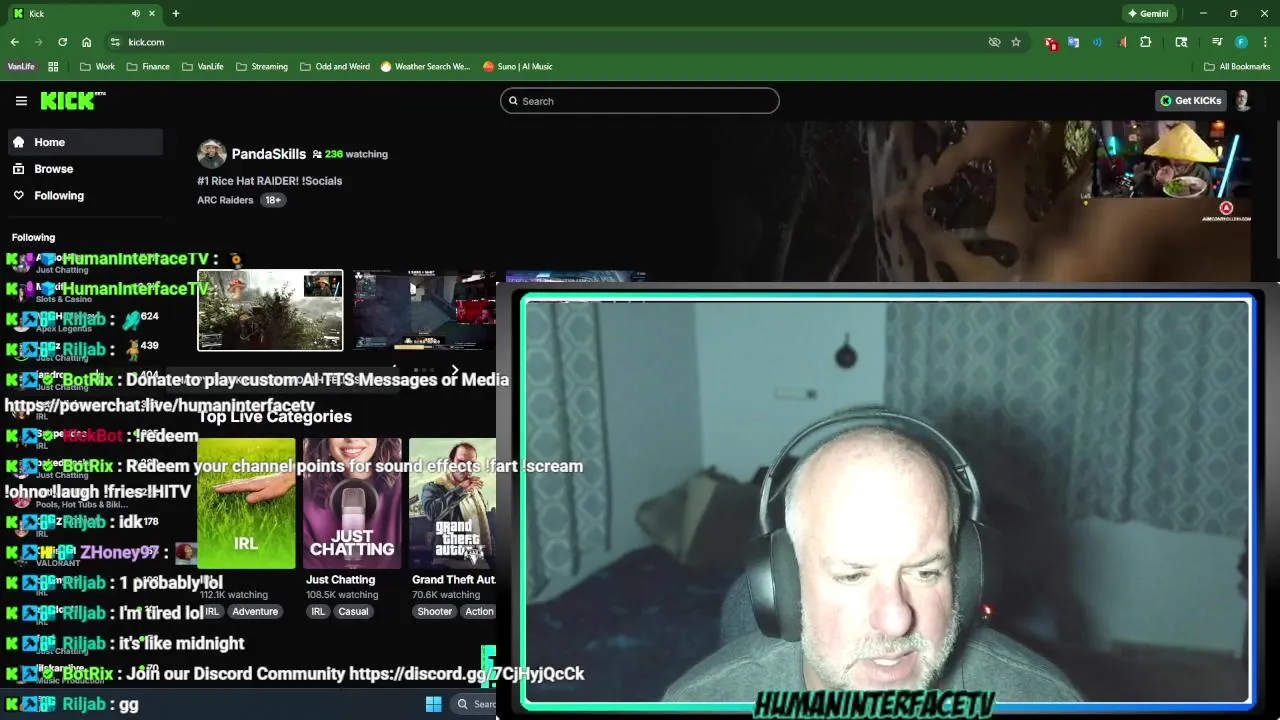This screenshot has height=720, width=1280.
Task: Open the Kick hamburger sidebar menu
Action: tap(21, 101)
